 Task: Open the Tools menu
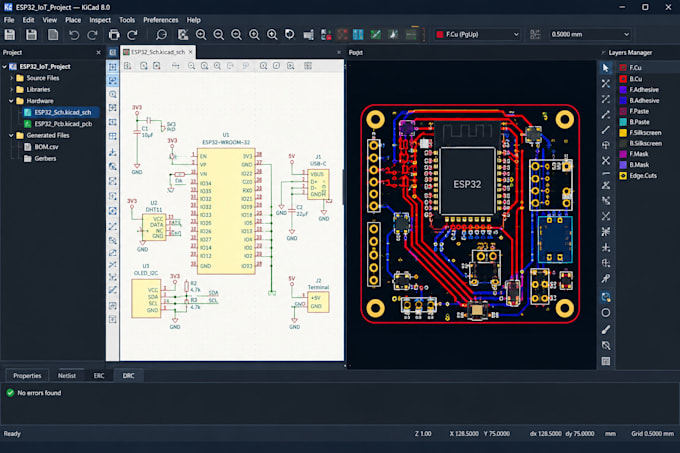(x=127, y=20)
